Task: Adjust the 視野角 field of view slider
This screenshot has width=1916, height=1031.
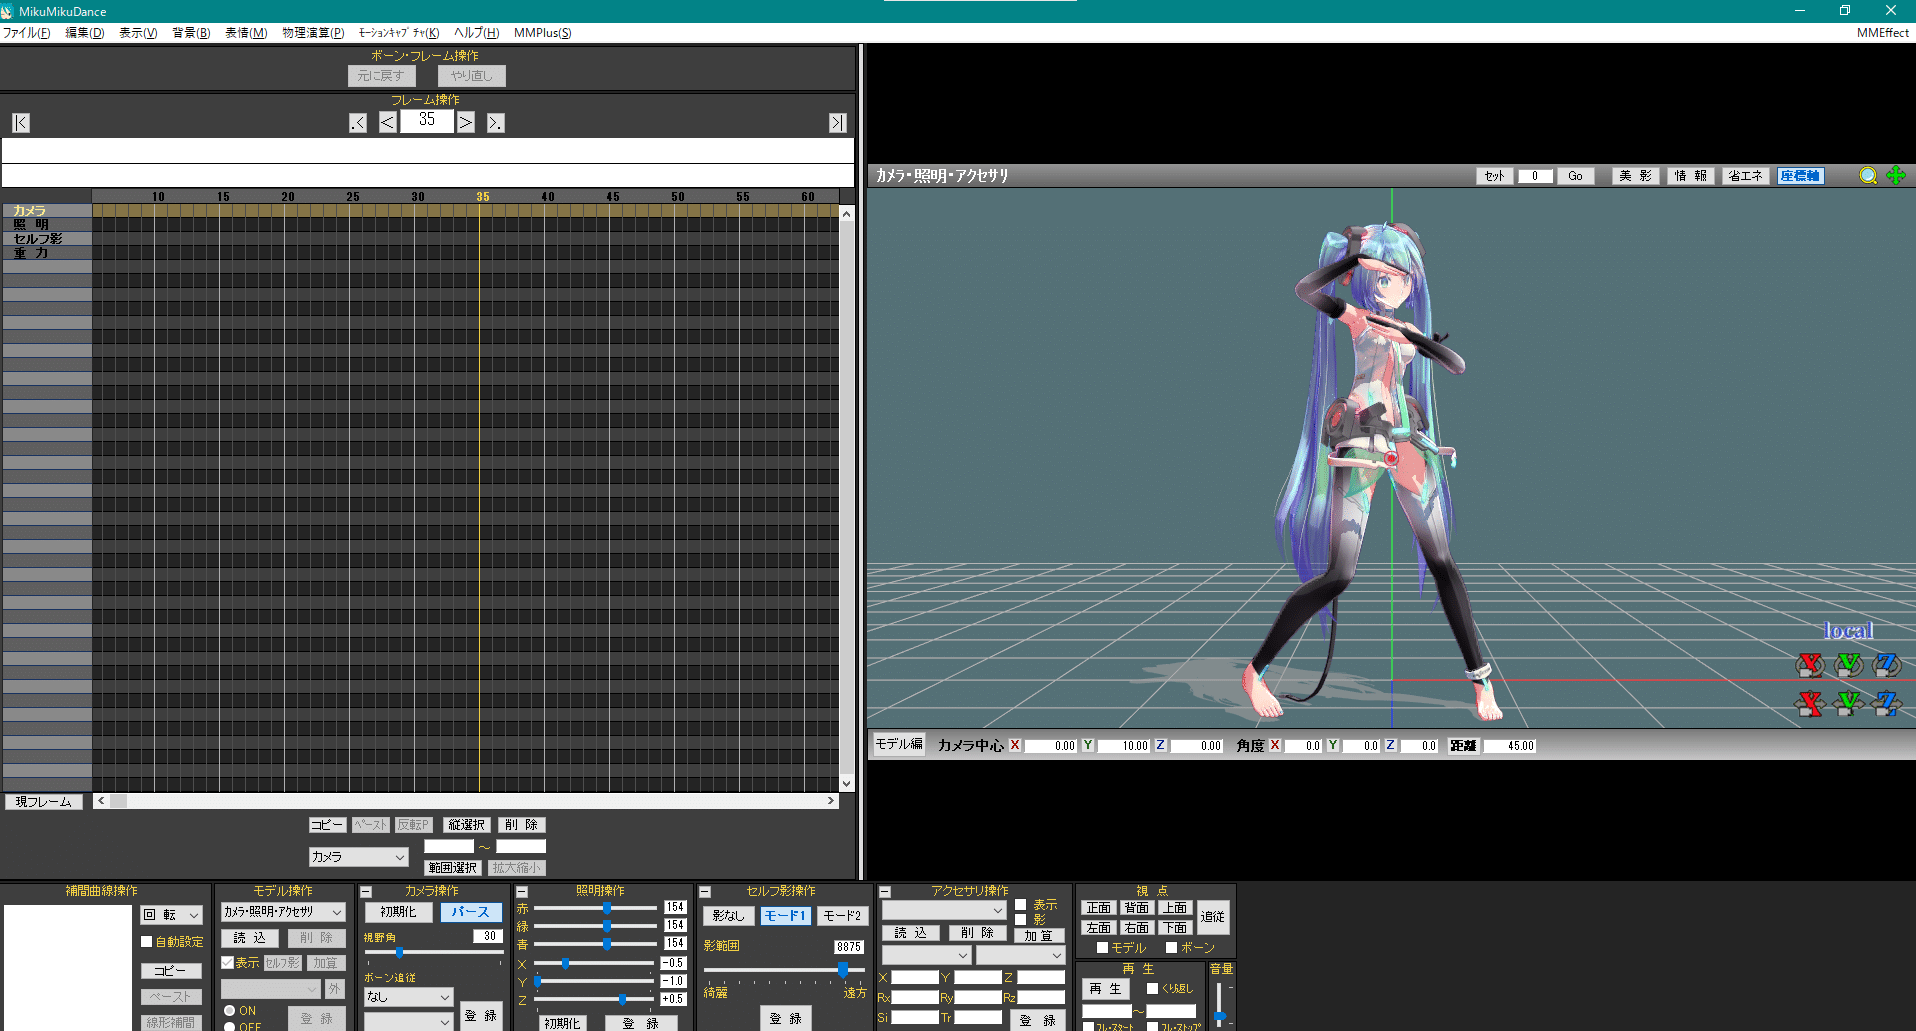Action: coord(400,953)
